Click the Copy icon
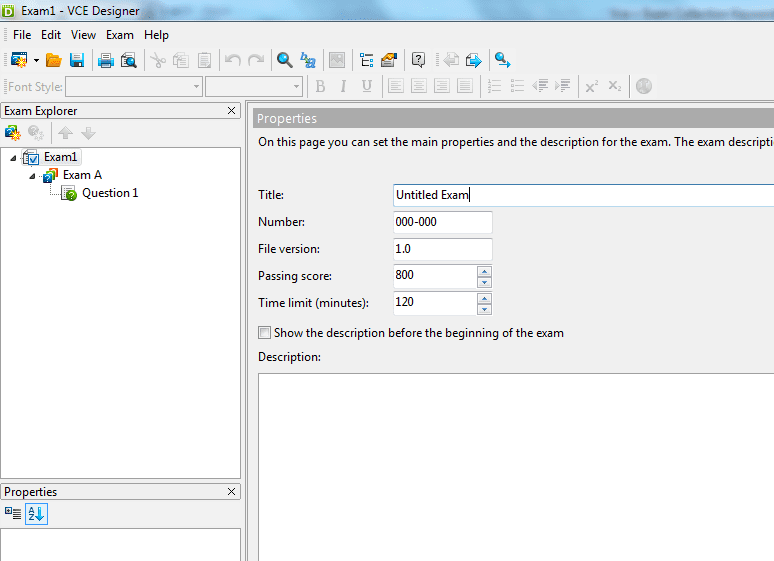This screenshot has height=561, width=774. click(x=181, y=60)
